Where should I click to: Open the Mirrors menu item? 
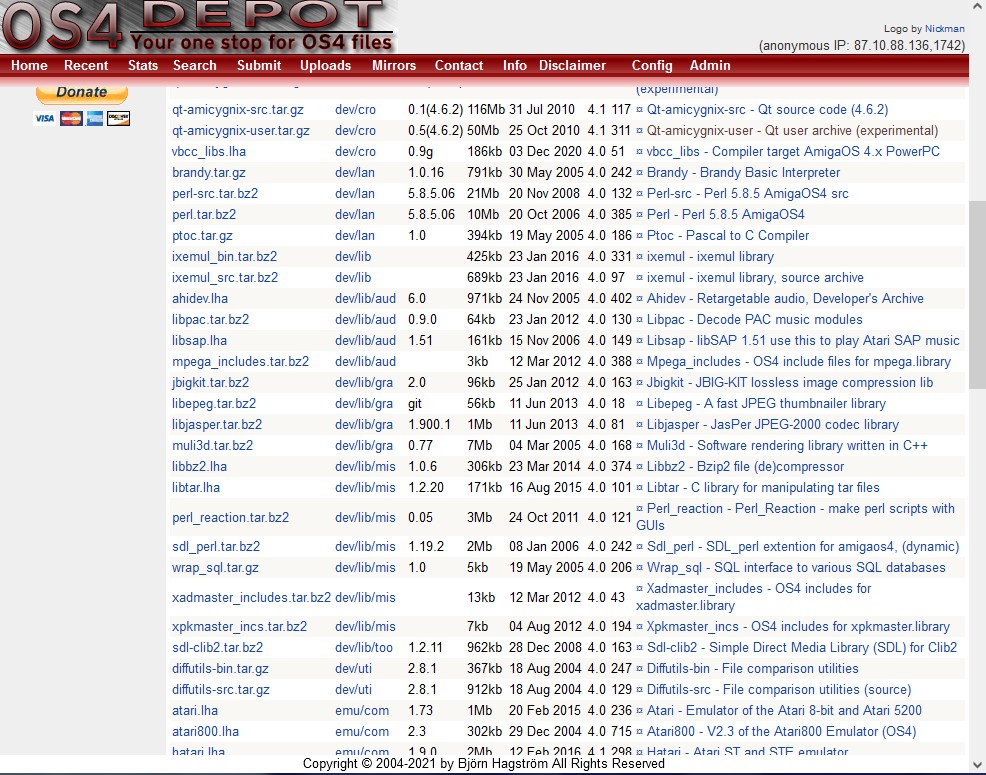tap(393, 65)
